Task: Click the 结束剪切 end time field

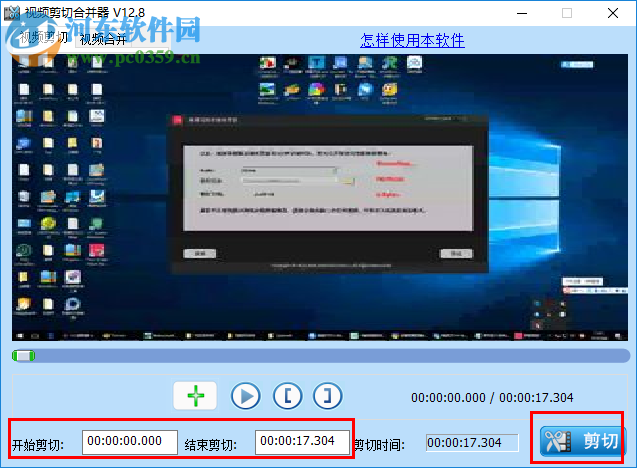Action: click(302, 442)
